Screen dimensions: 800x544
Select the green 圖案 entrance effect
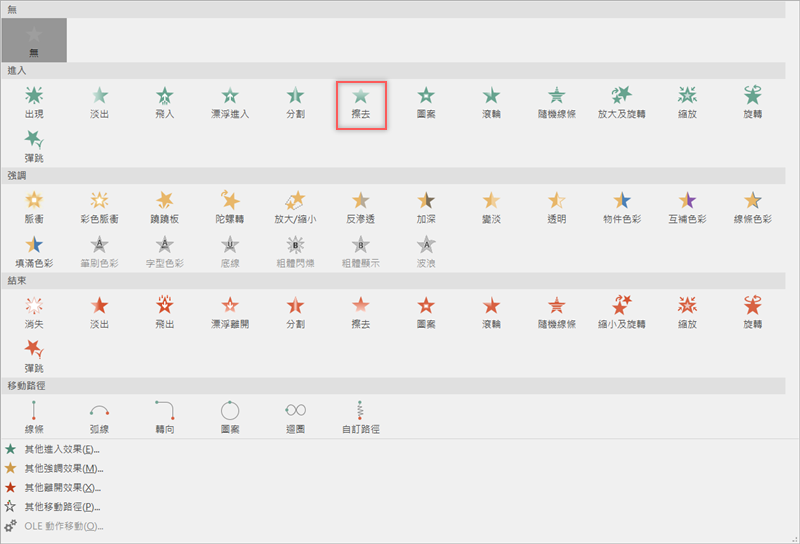426,102
